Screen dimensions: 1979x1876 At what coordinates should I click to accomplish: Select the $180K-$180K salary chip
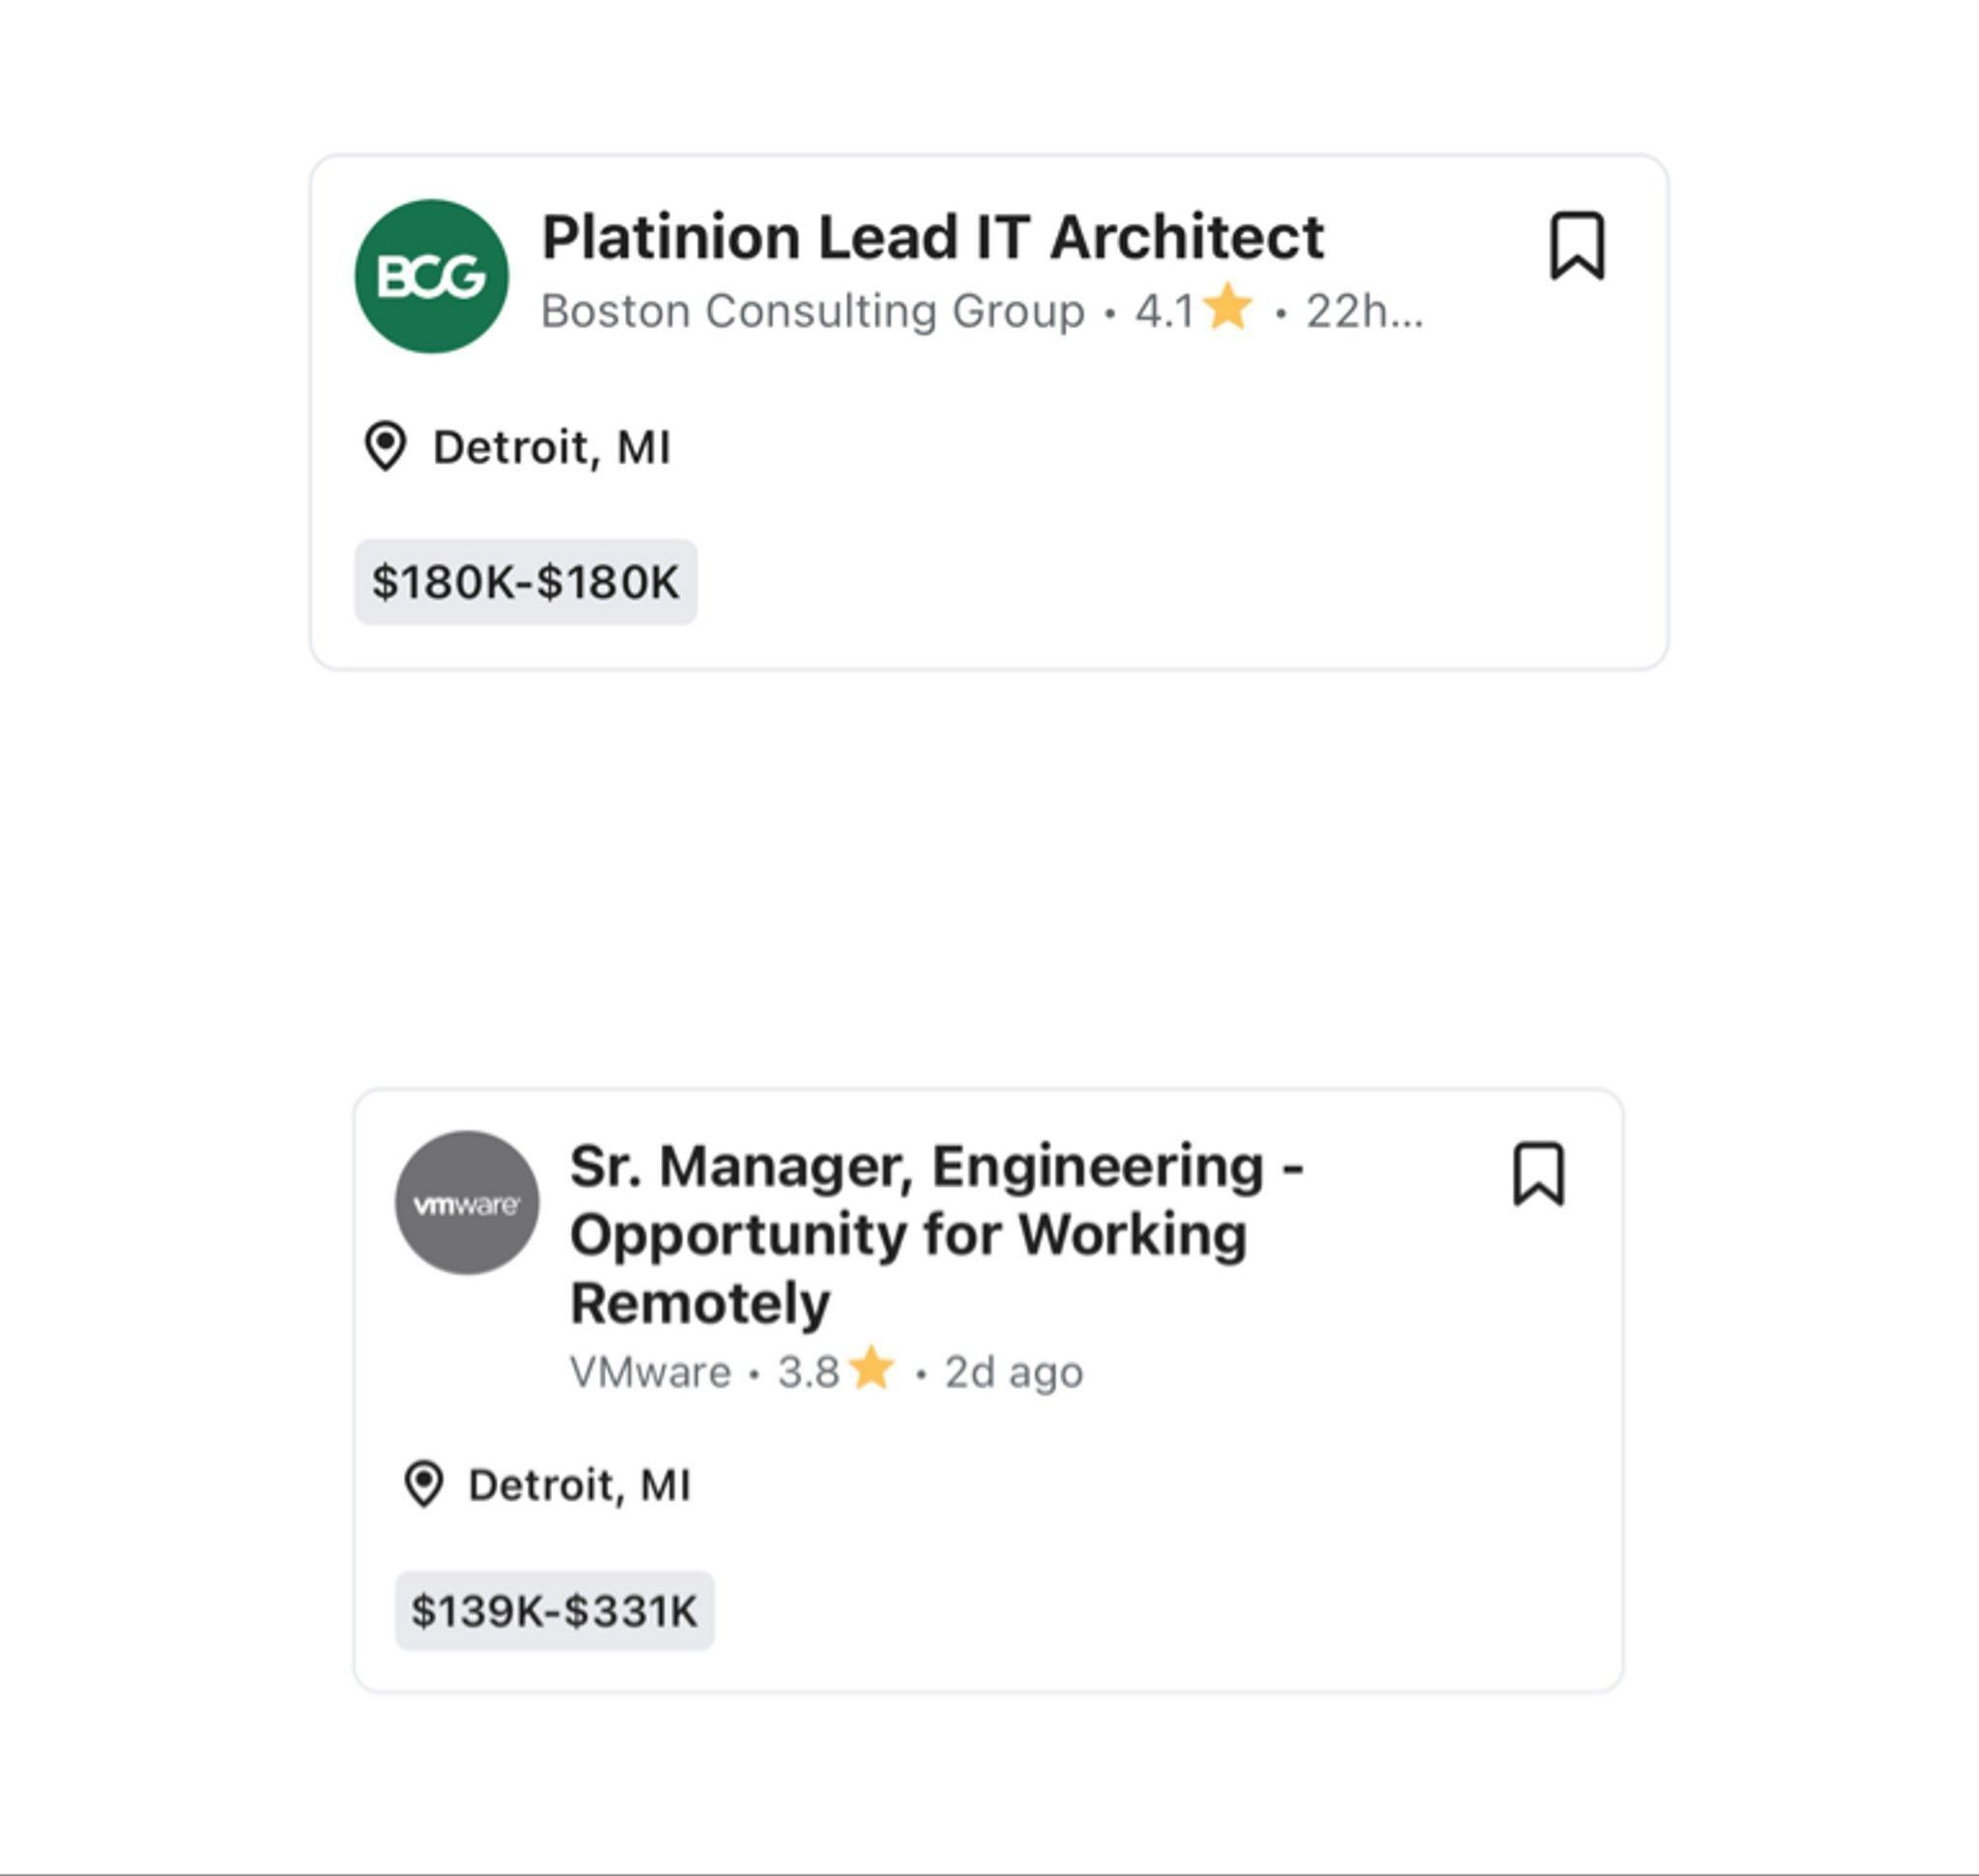pyautogui.click(x=525, y=582)
